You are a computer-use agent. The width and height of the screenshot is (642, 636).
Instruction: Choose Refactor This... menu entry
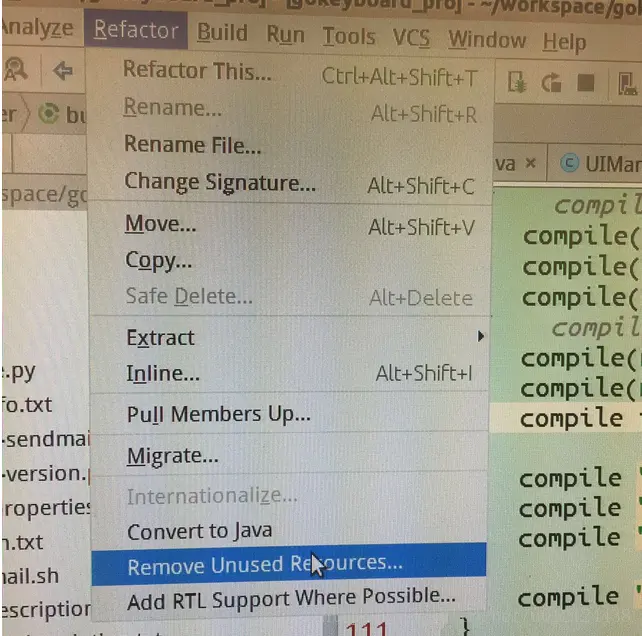[x=290, y=74]
